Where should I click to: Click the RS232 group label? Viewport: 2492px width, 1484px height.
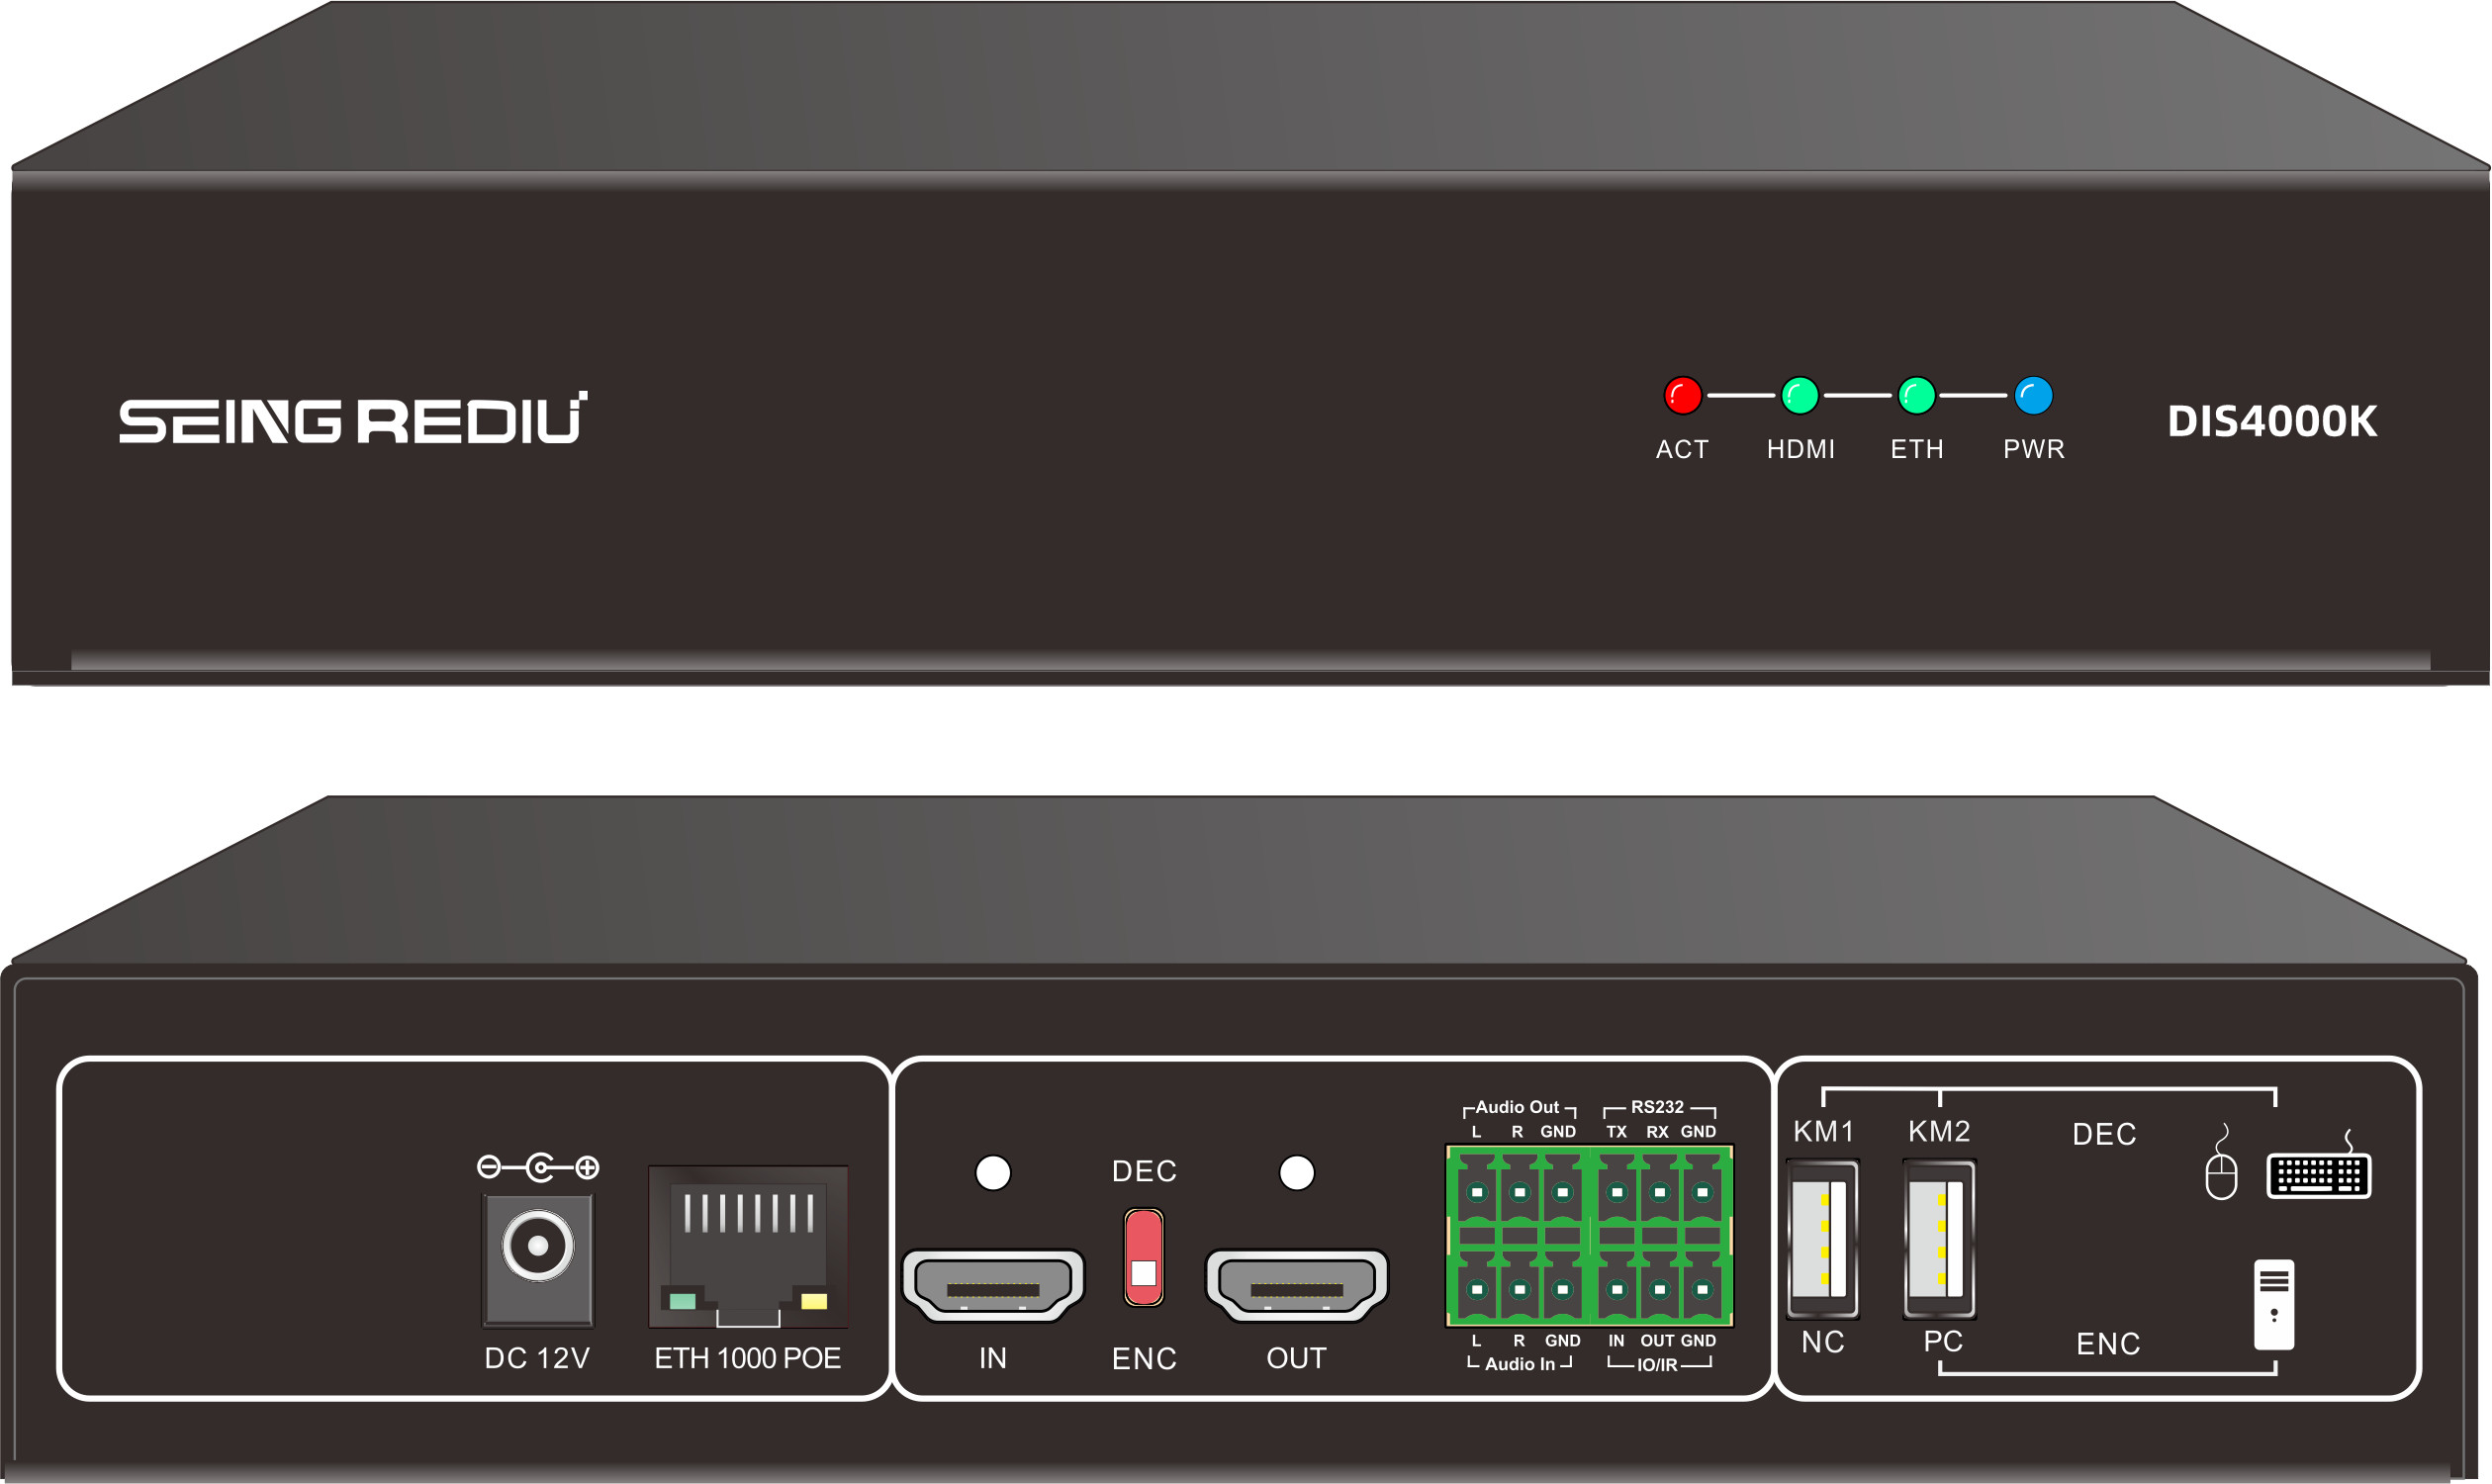coord(1657,1107)
